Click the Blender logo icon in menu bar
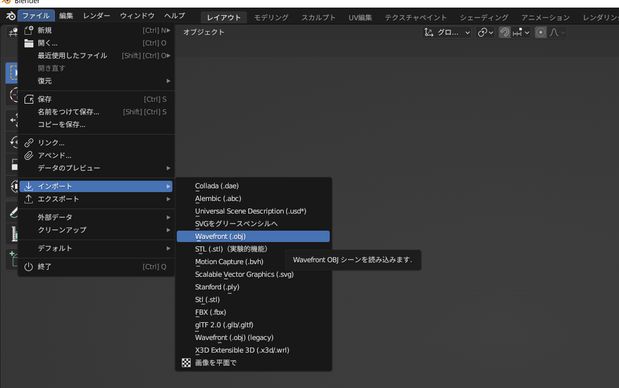 tap(10, 16)
